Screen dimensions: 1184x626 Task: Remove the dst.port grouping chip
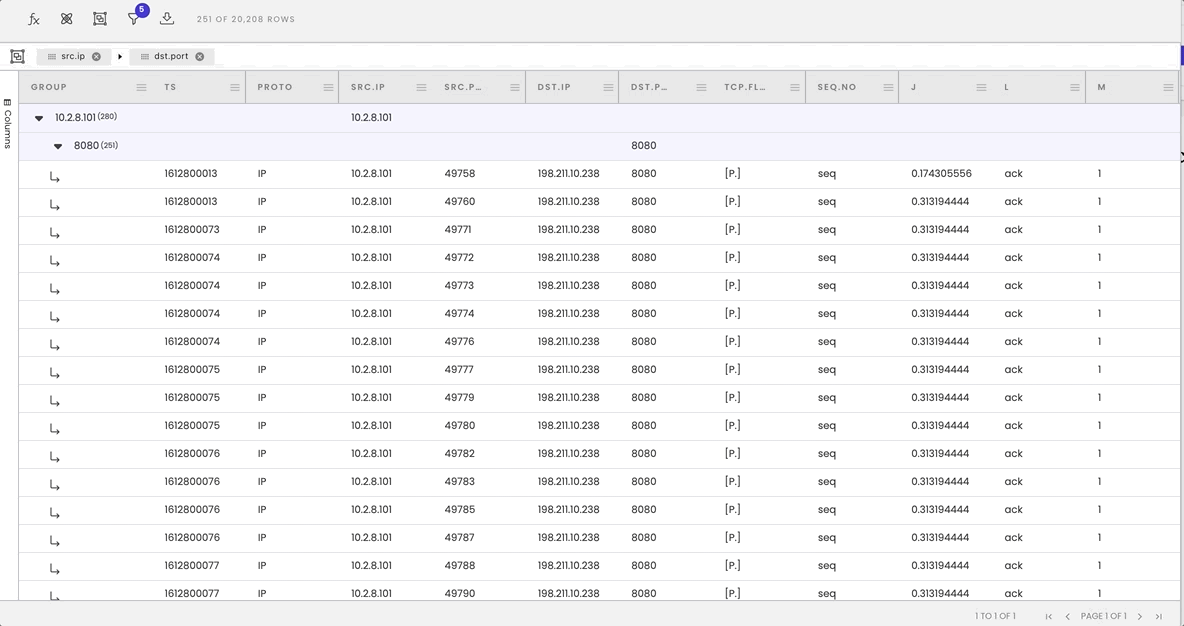(x=199, y=57)
